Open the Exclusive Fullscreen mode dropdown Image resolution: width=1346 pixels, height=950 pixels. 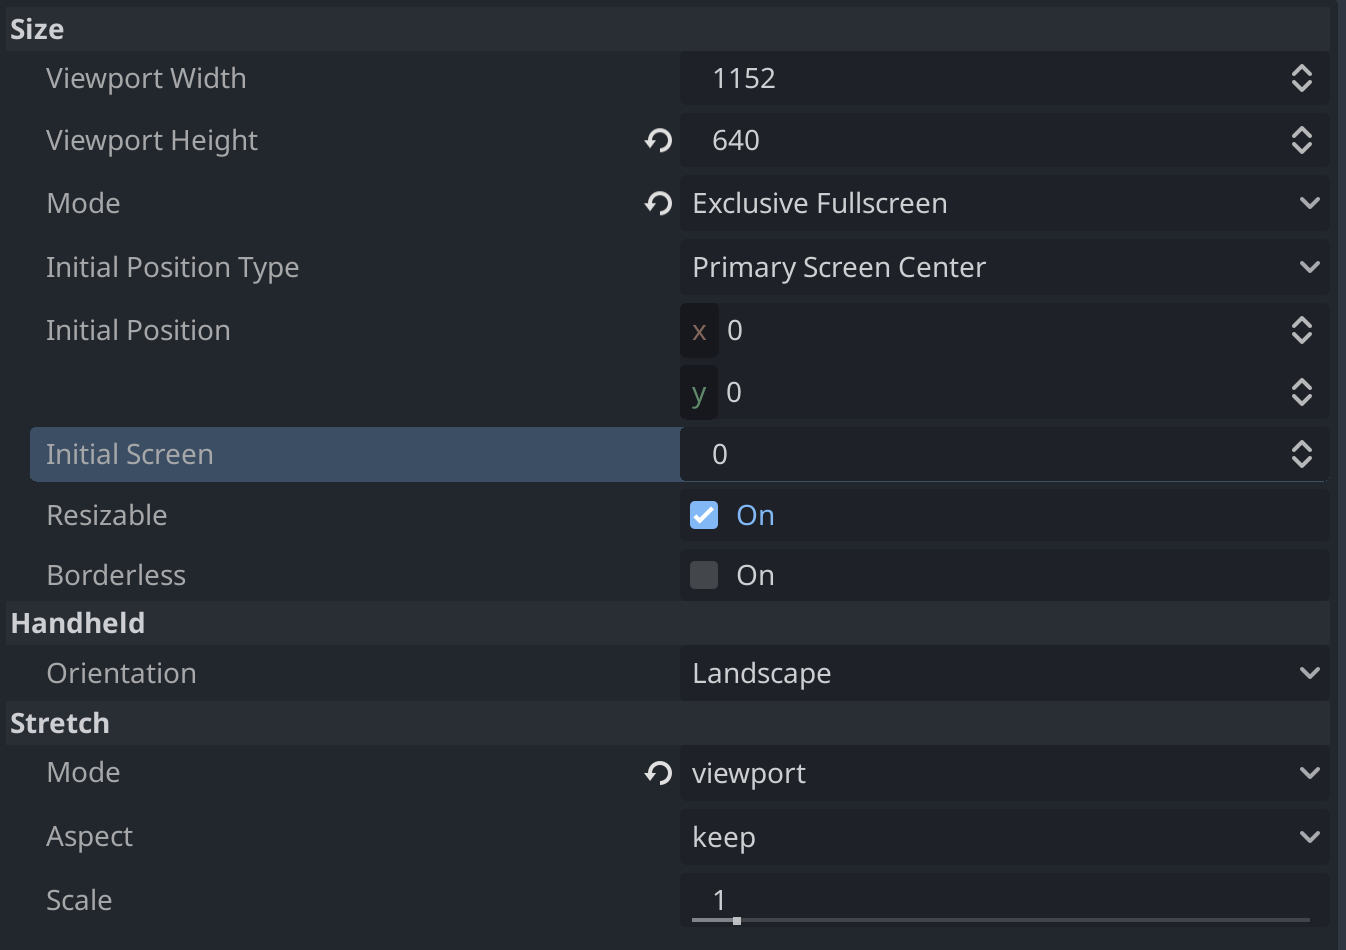point(1004,204)
